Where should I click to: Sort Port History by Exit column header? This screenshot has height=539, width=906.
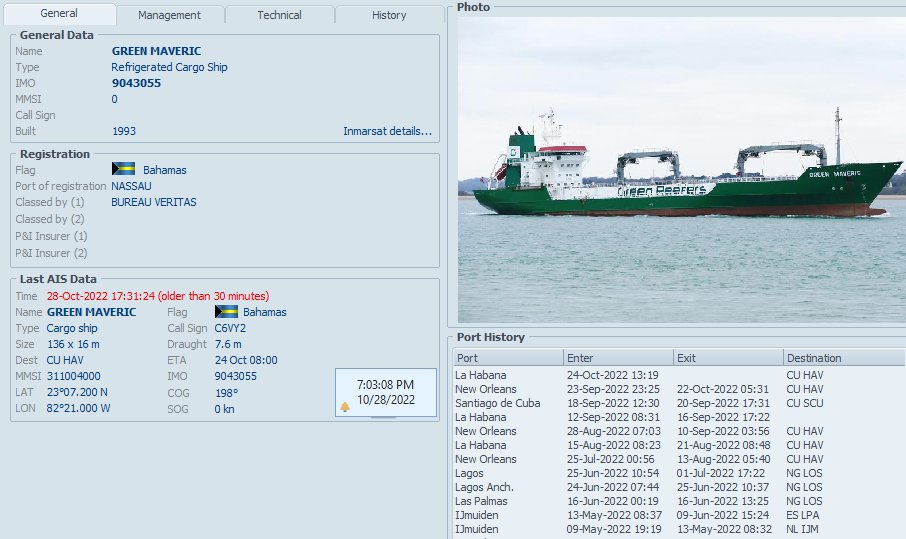[x=728, y=358]
